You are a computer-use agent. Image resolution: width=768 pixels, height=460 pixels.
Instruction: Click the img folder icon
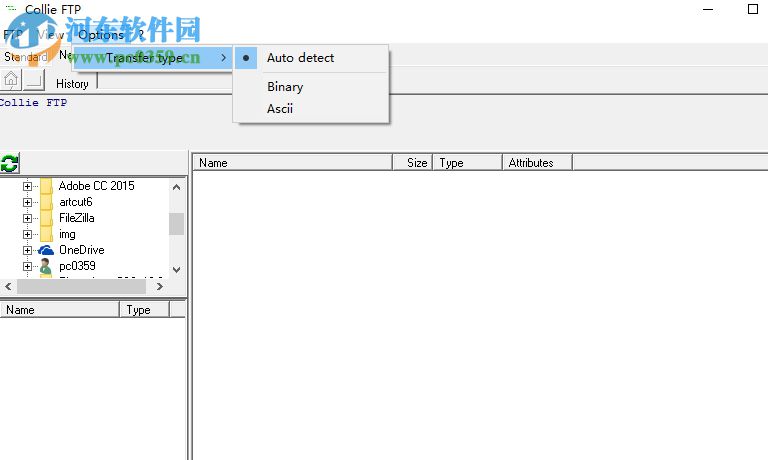pos(47,234)
